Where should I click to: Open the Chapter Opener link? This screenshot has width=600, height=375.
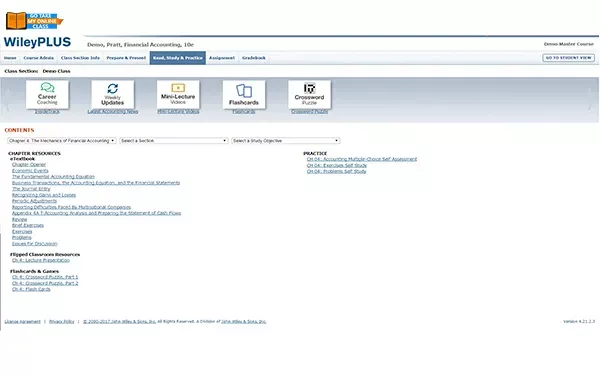click(29, 165)
